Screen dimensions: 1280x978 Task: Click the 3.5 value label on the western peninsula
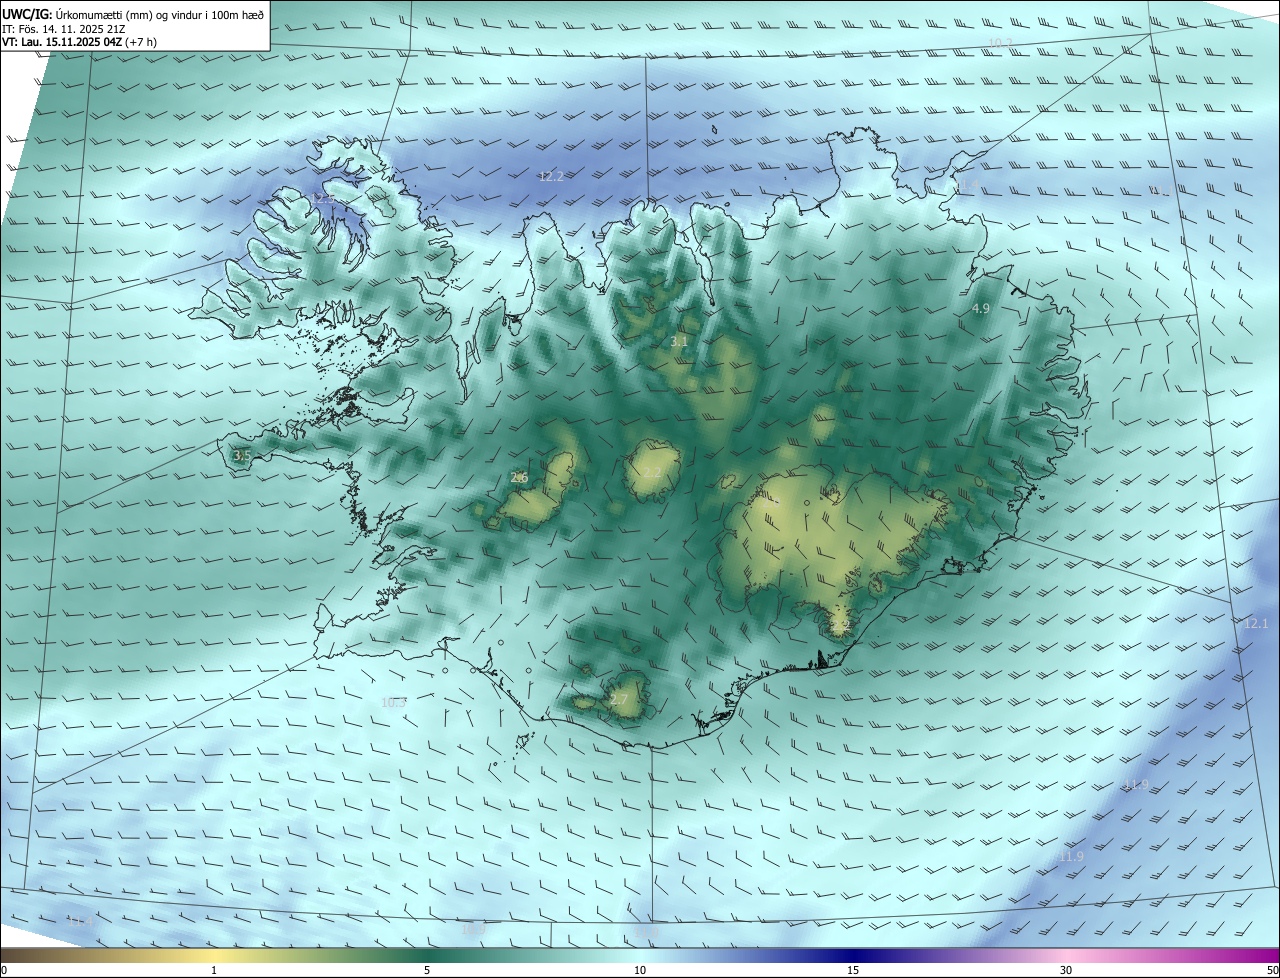coord(241,456)
